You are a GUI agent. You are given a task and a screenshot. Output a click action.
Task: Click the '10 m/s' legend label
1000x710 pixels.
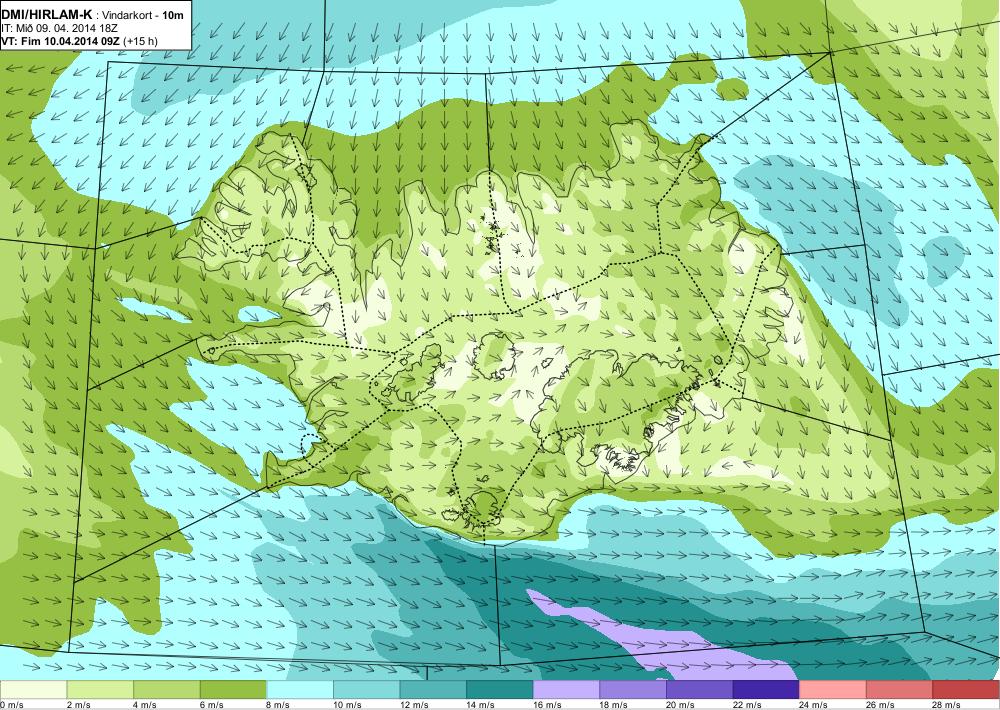(x=348, y=705)
